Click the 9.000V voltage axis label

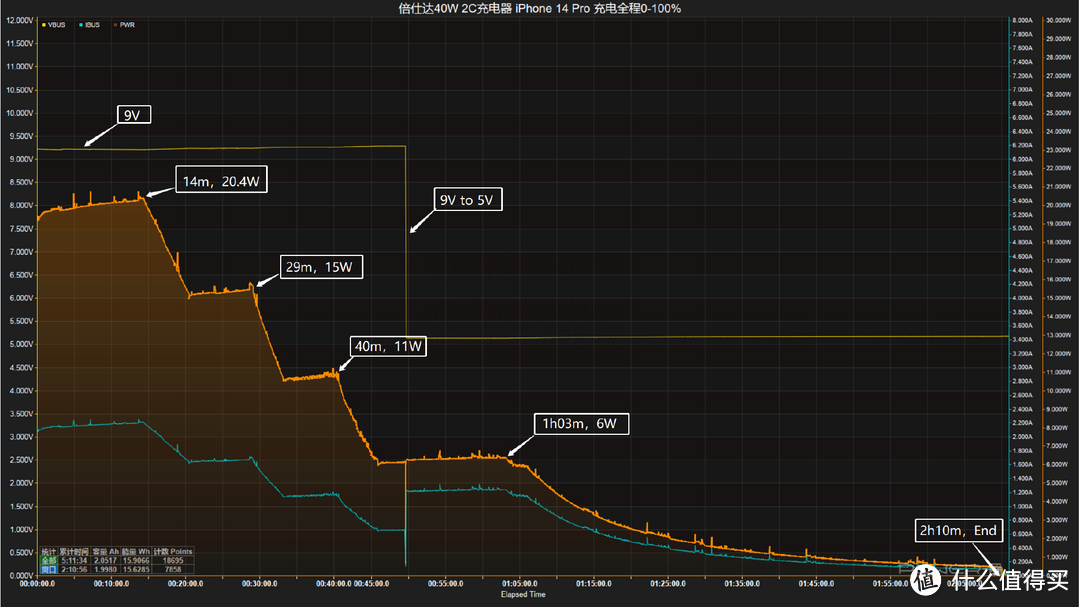21,159
